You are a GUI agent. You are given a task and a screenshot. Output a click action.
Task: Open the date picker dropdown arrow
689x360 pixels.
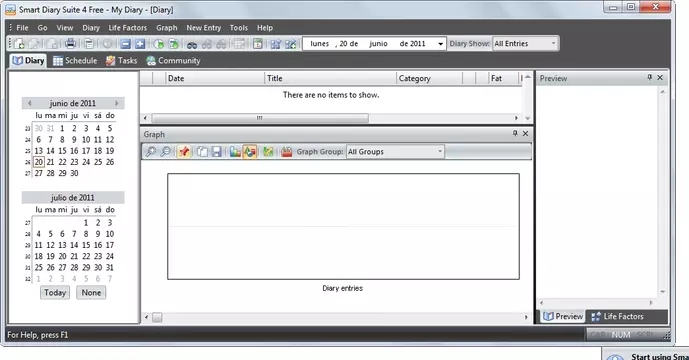[440, 44]
